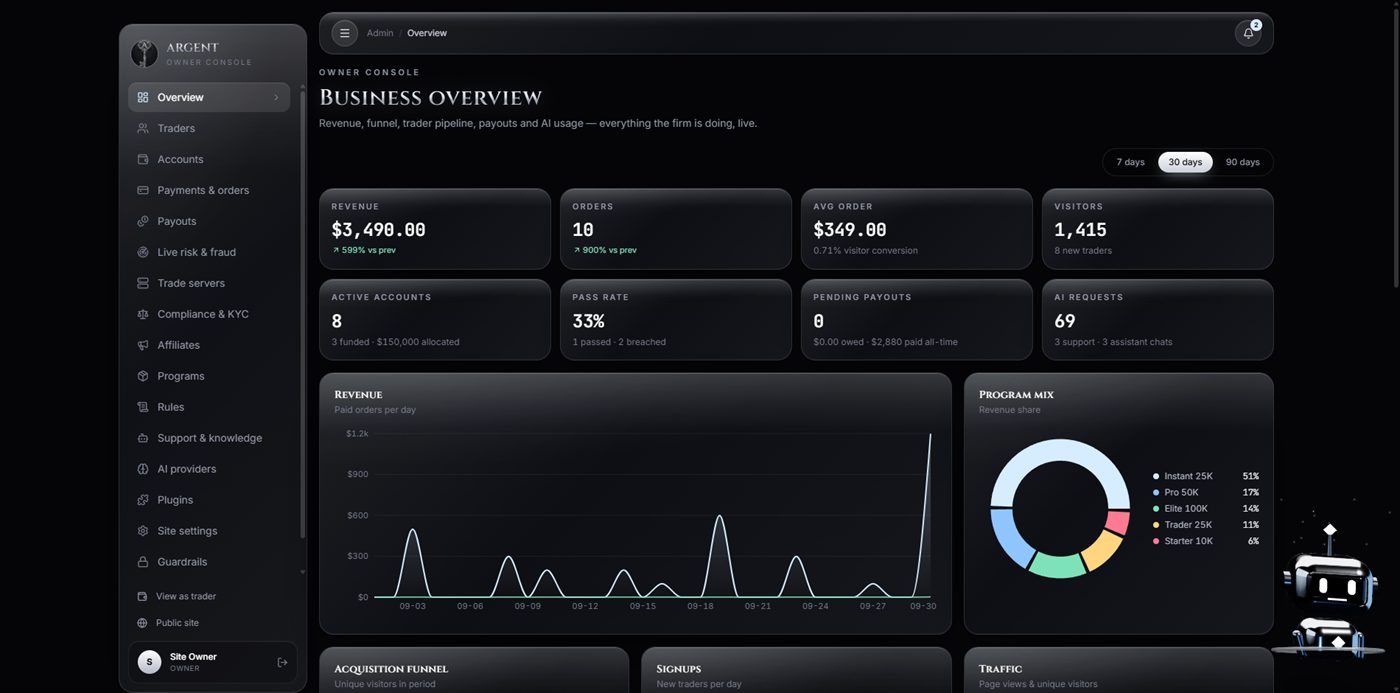The image size is (1400, 693).
Task: Click the Support & knowledge icon
Action: [143, 438]
